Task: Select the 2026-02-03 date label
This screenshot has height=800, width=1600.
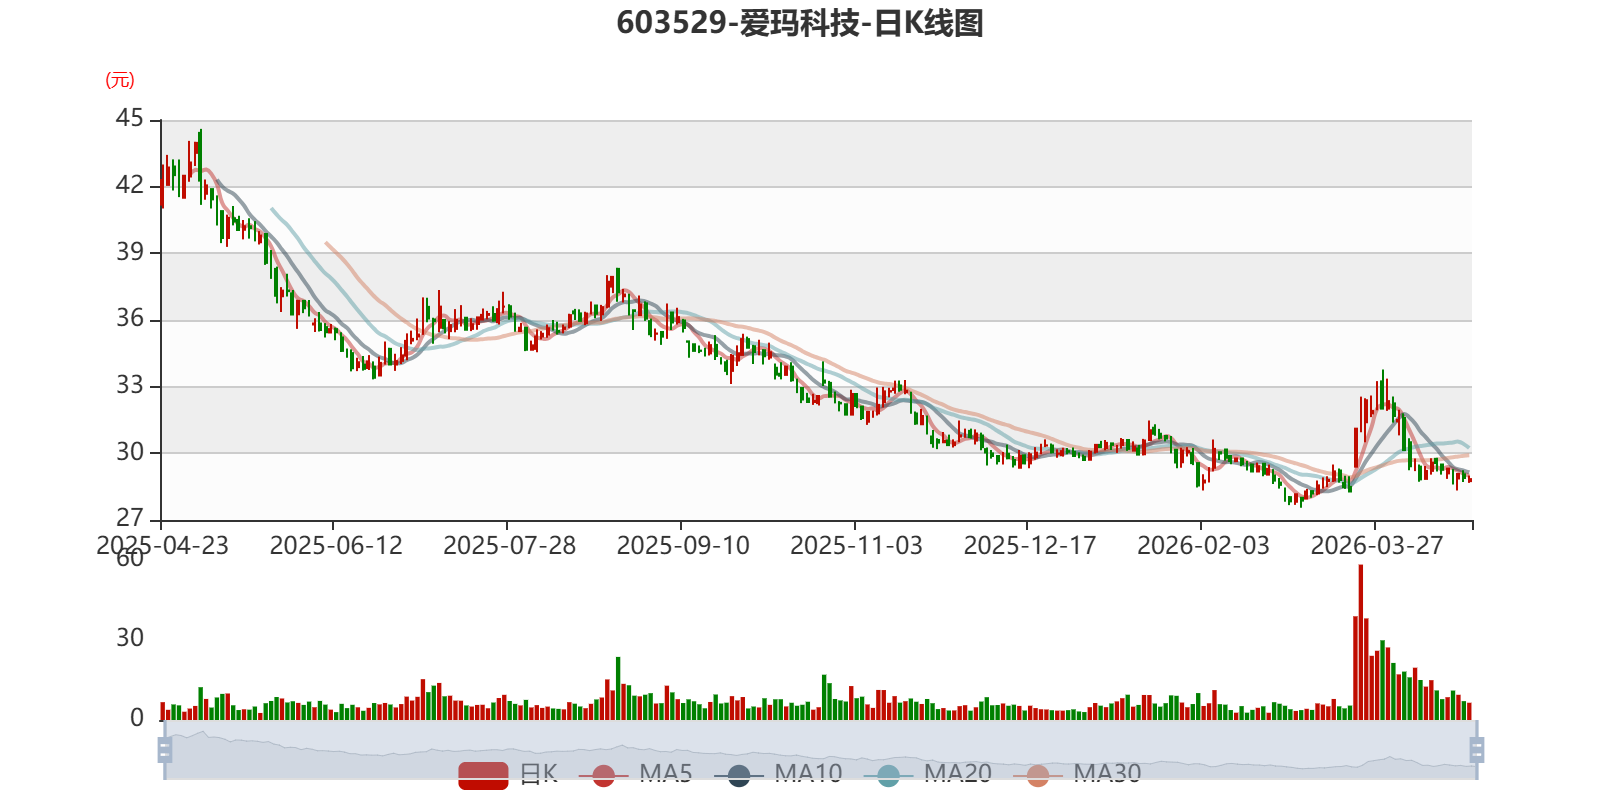Action: pyautogui.click(x=1203, y=546)
